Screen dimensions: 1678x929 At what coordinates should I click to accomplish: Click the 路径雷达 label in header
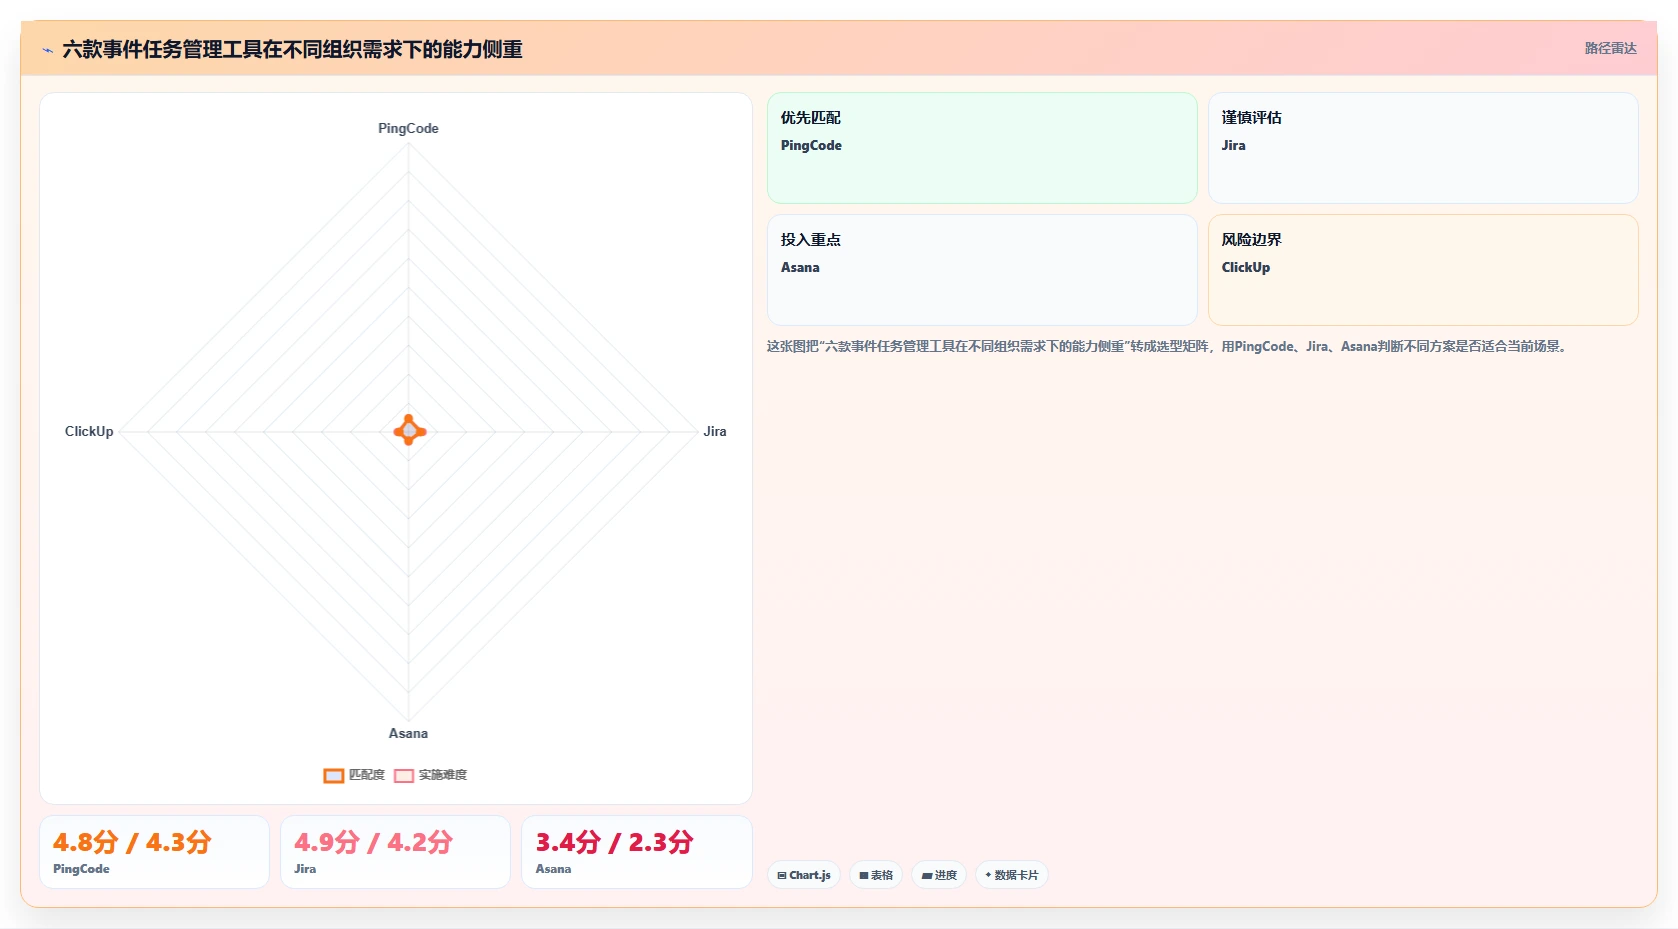coord(1610,48)
